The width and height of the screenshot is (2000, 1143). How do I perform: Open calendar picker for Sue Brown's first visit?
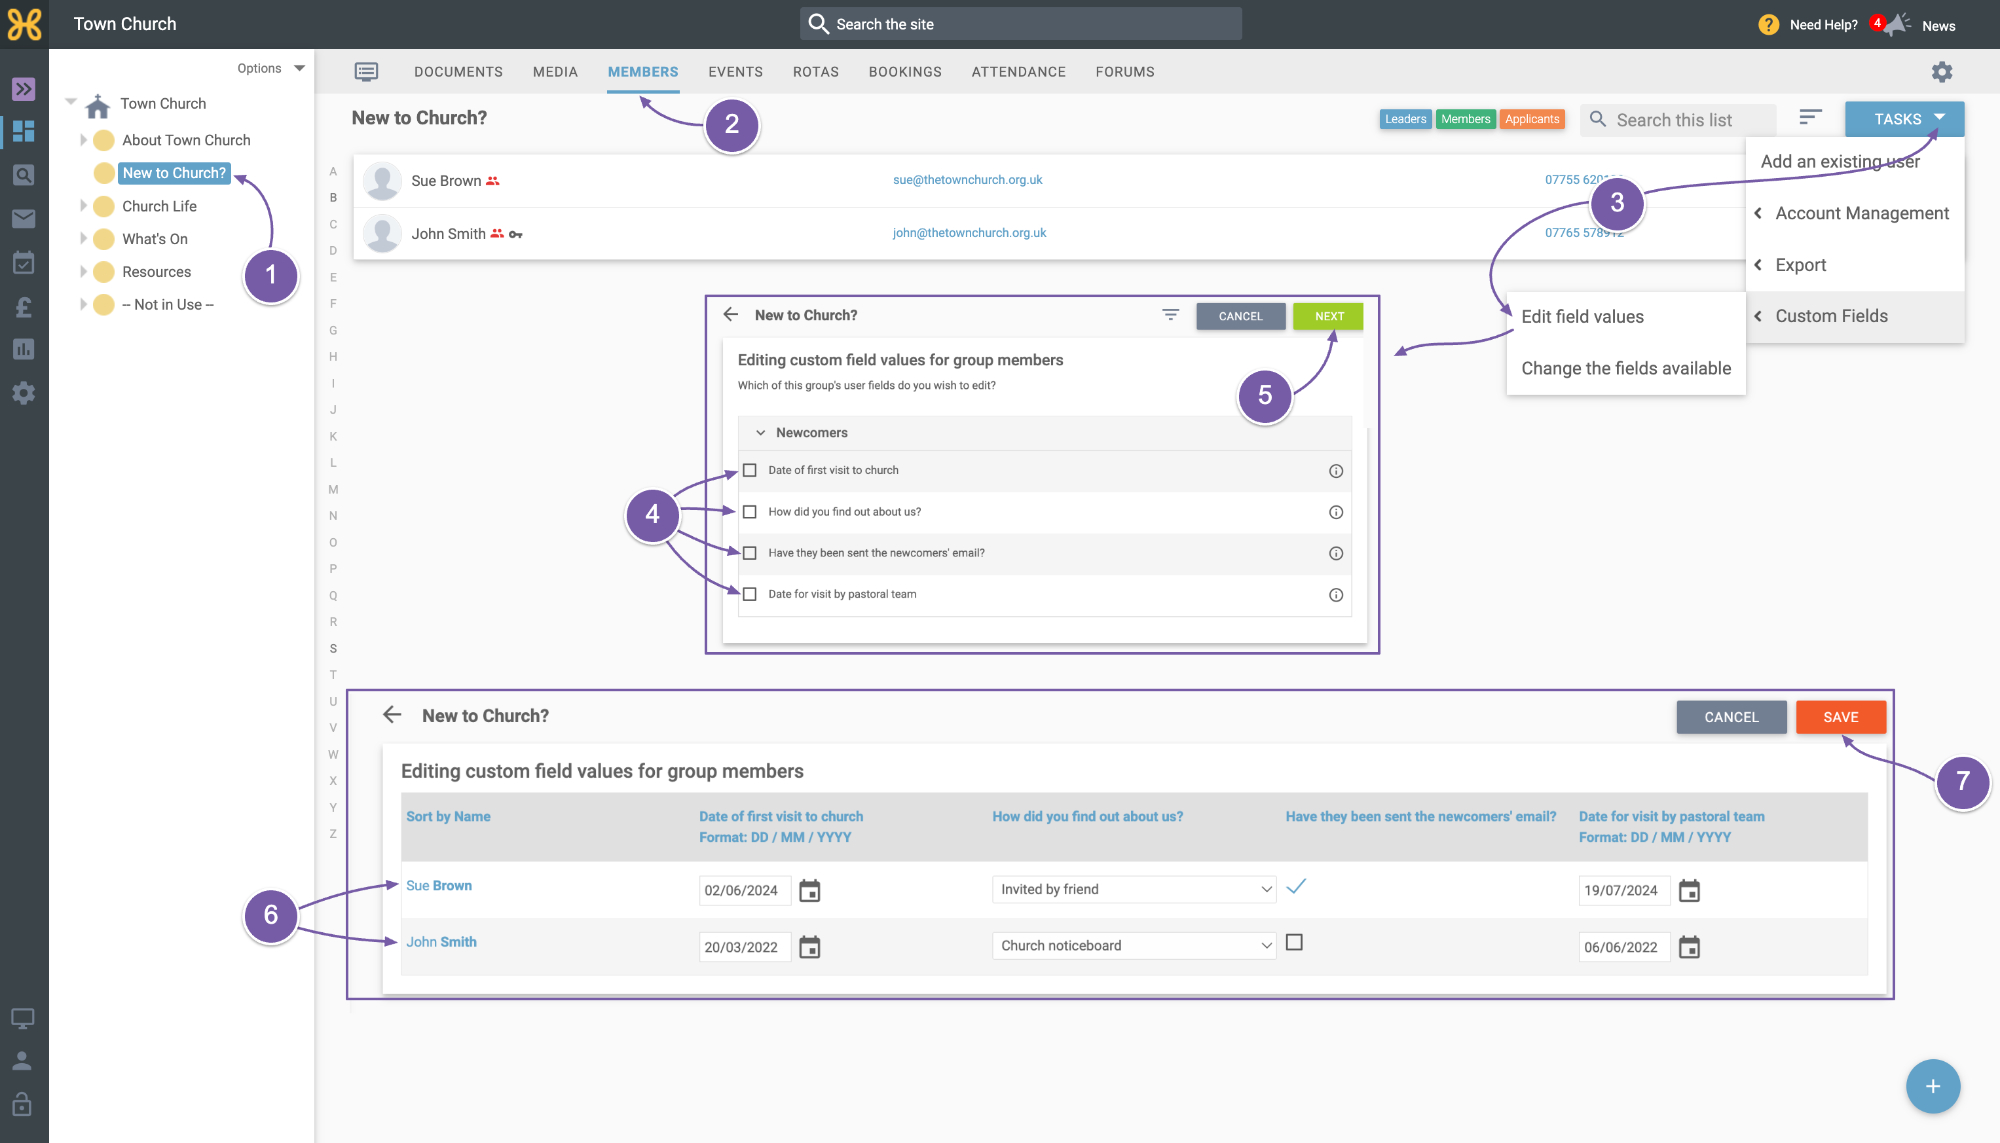click(x=810, y=890)
